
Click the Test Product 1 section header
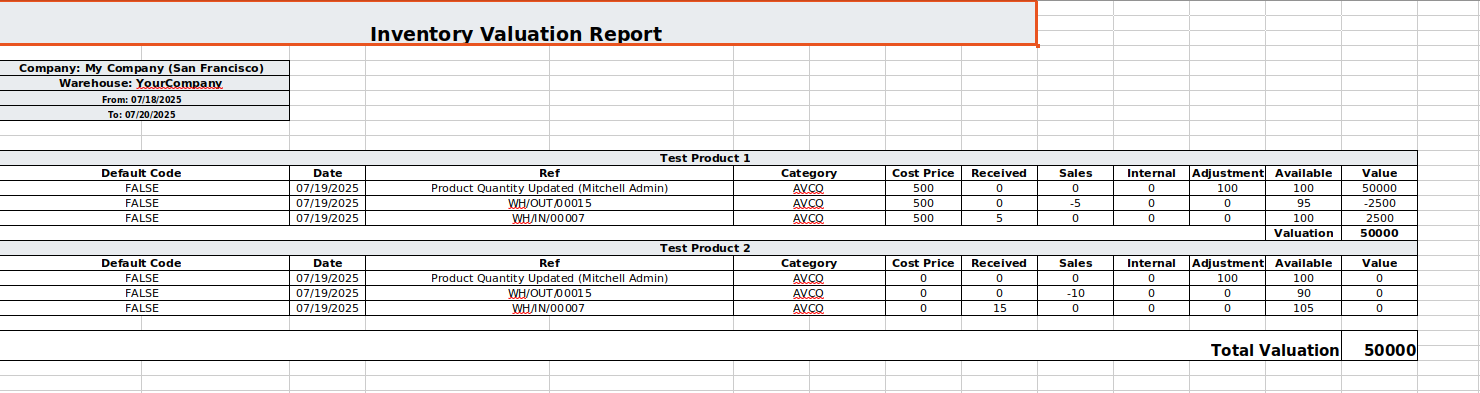705,158
